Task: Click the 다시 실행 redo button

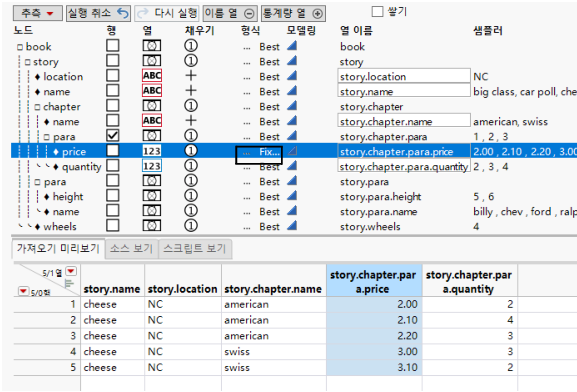Action: (167, 13)
